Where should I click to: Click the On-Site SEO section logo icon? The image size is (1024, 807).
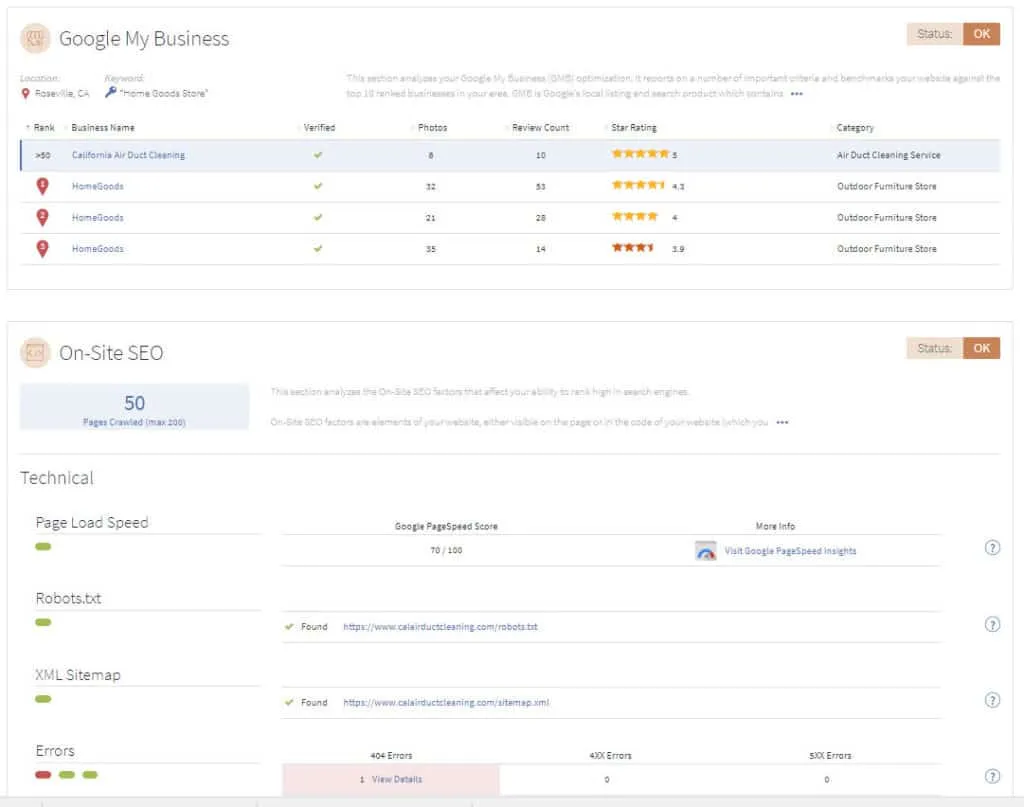[36, 353]
